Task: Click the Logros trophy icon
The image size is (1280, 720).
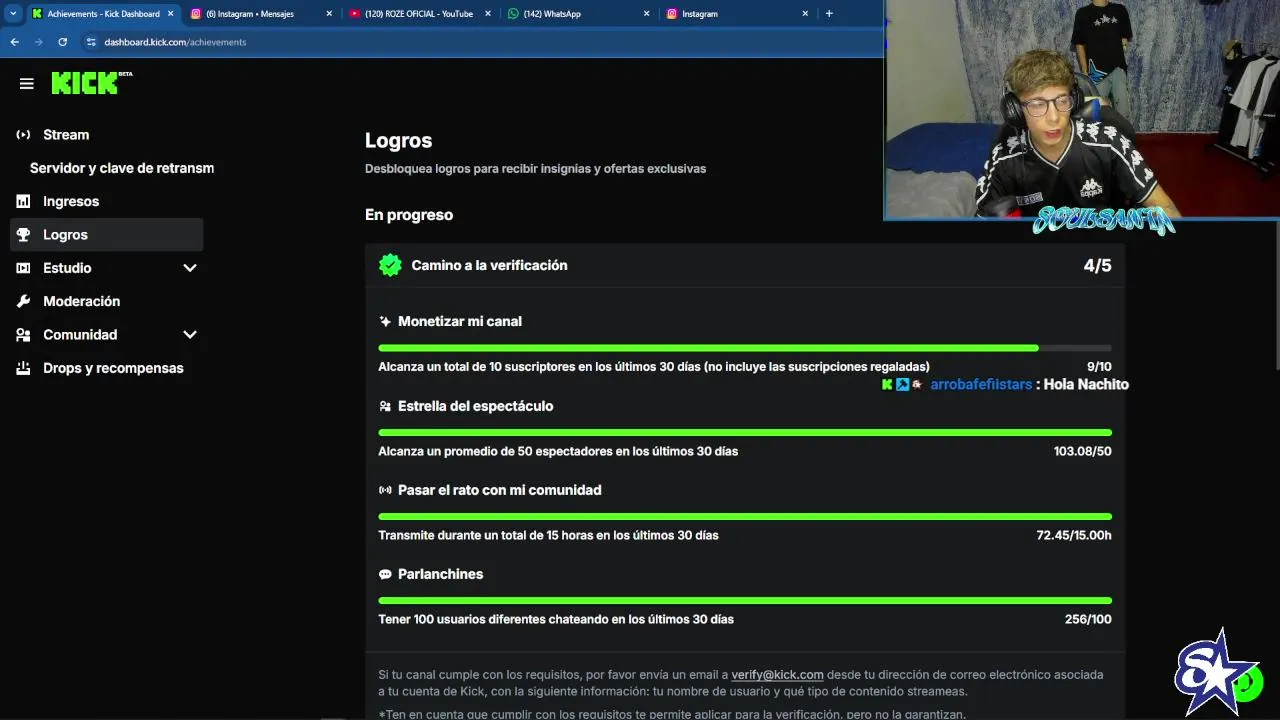Action: coord(23,234)
